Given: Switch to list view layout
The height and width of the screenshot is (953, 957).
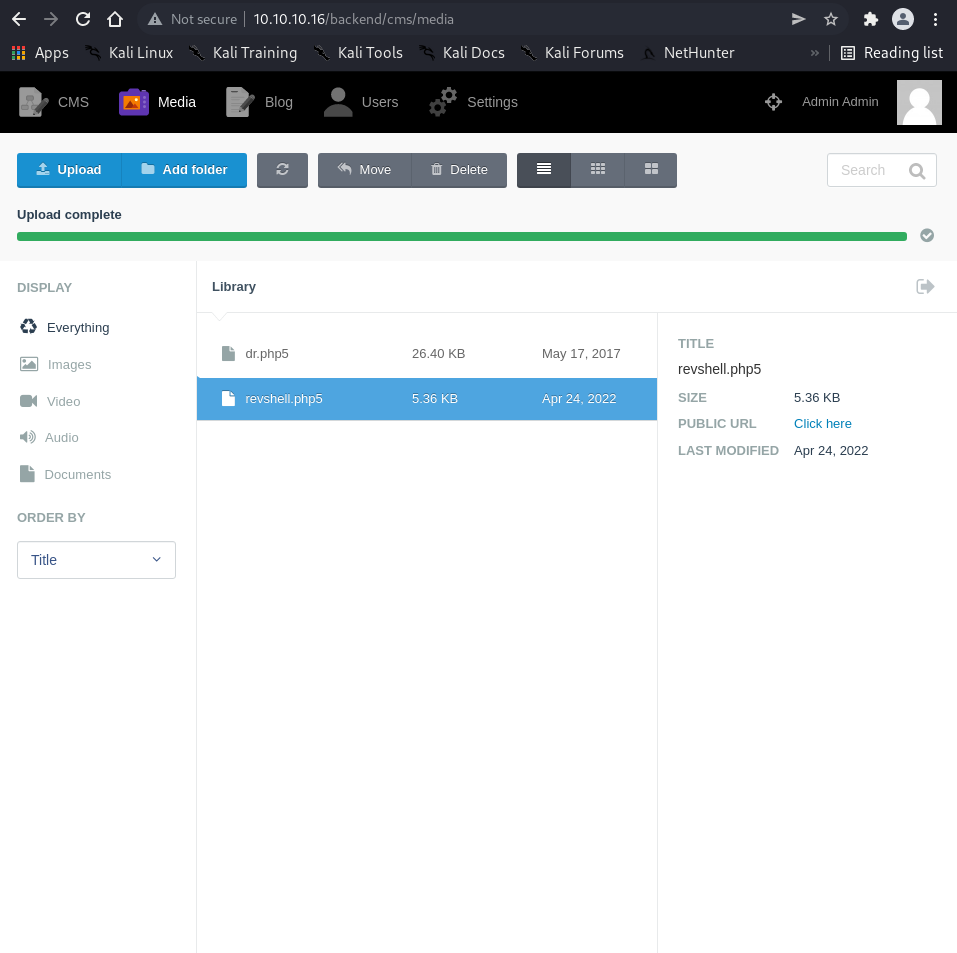Looking at the screenshot, I should [544, 170].
